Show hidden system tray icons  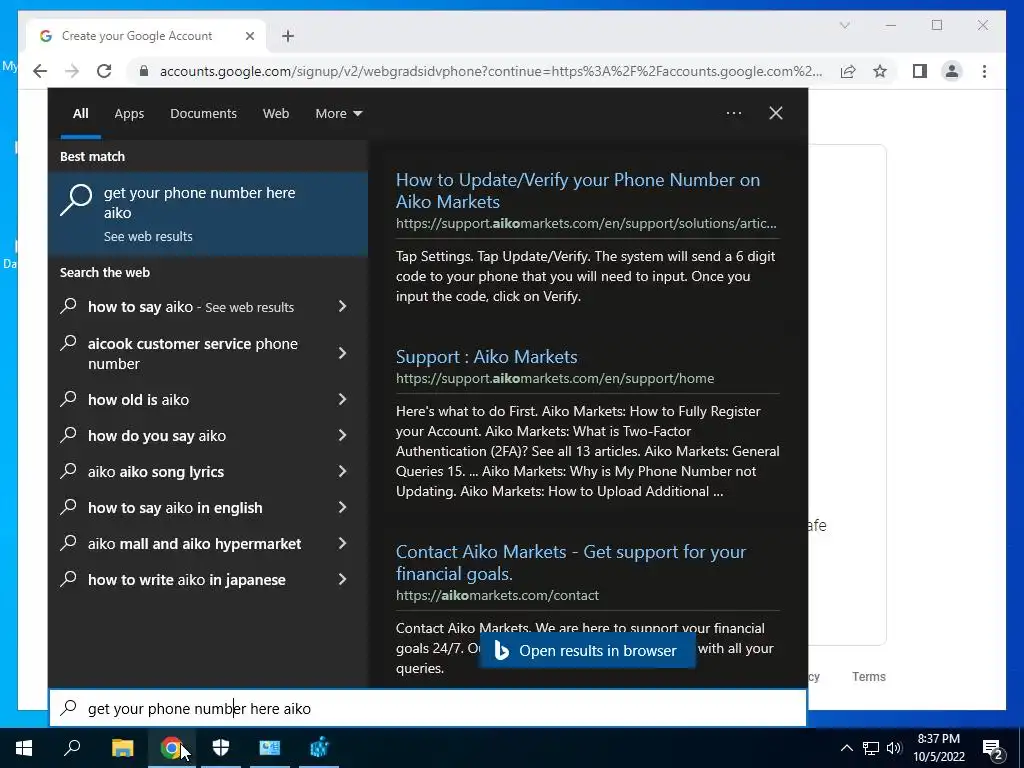[x=846, y=748]
